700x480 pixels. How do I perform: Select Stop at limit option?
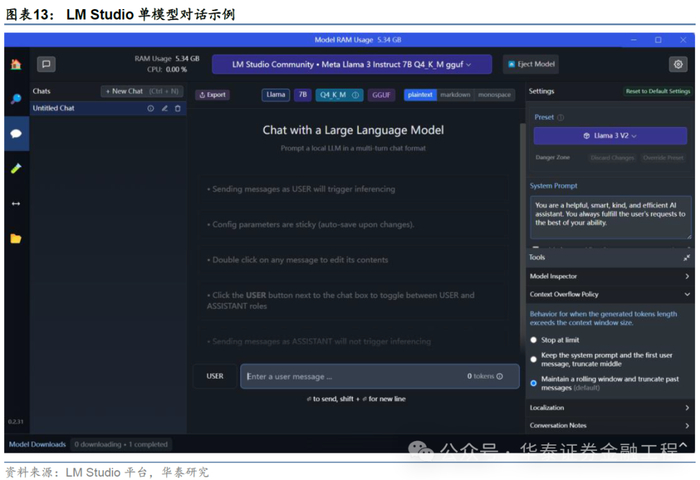tap(533, 340)
